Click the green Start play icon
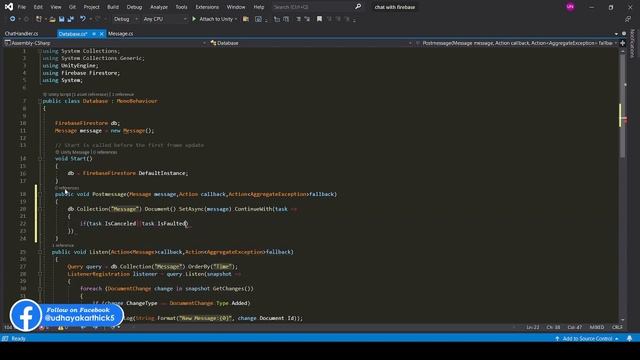The image size is (640, 360). 194,19
